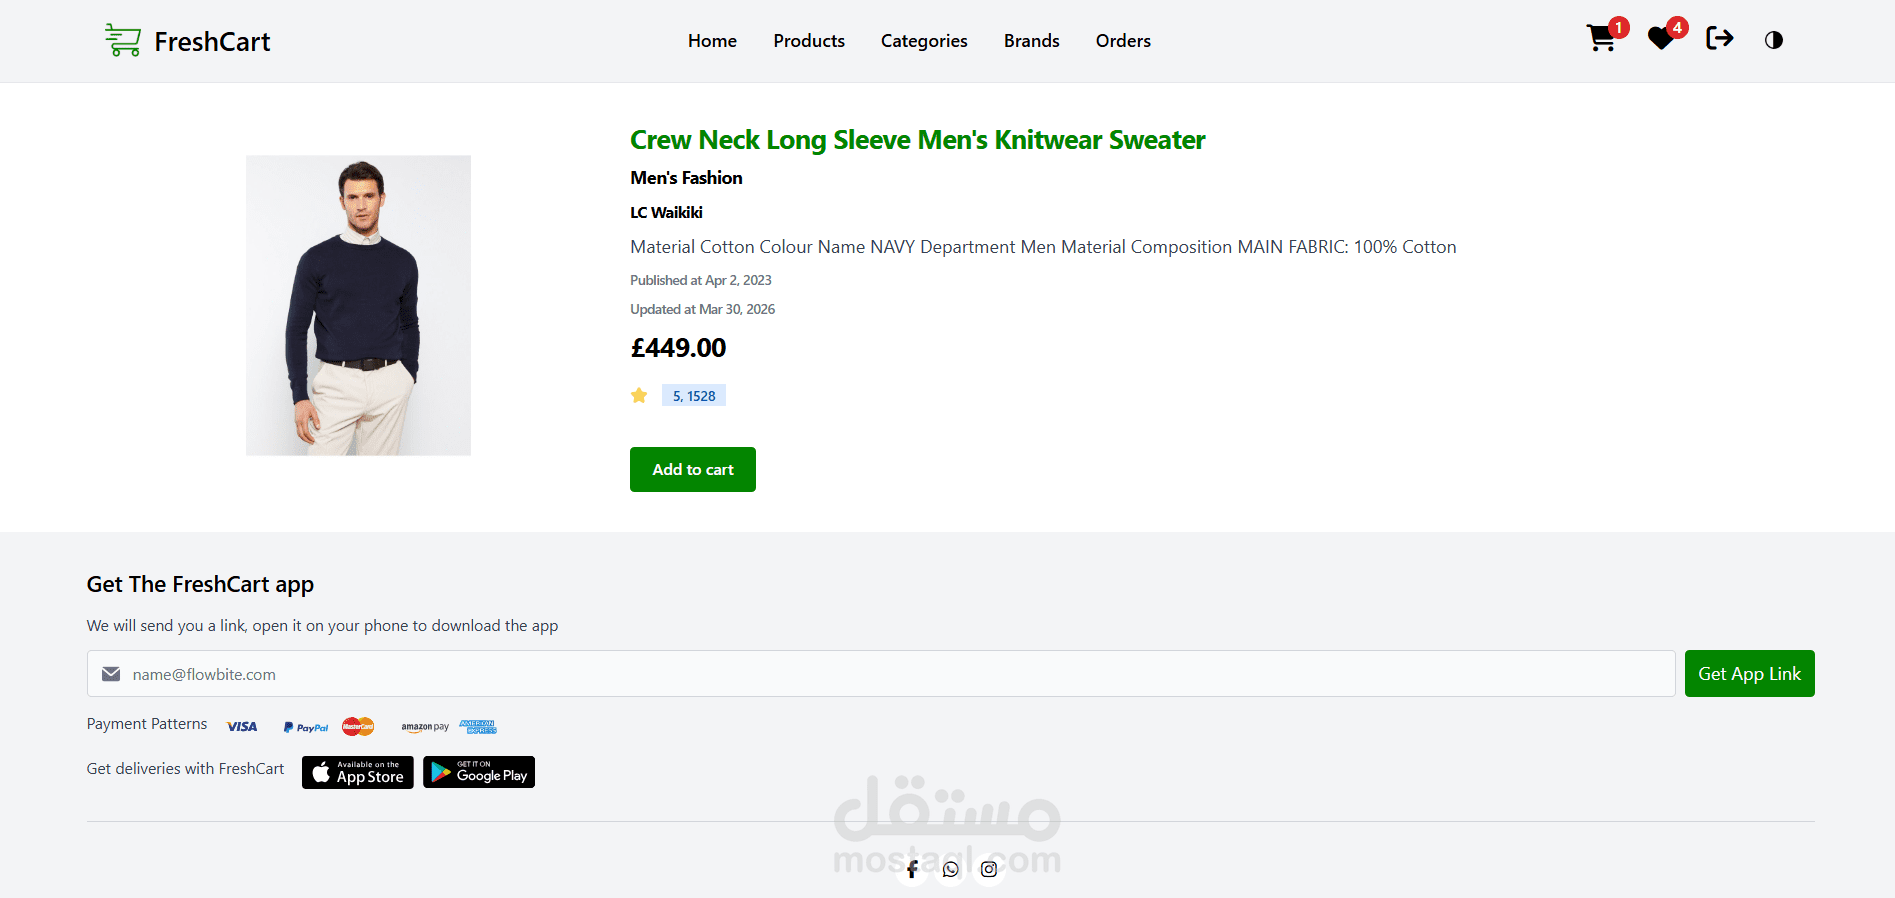Click the Get App Link button

[x=1749, y=674]
